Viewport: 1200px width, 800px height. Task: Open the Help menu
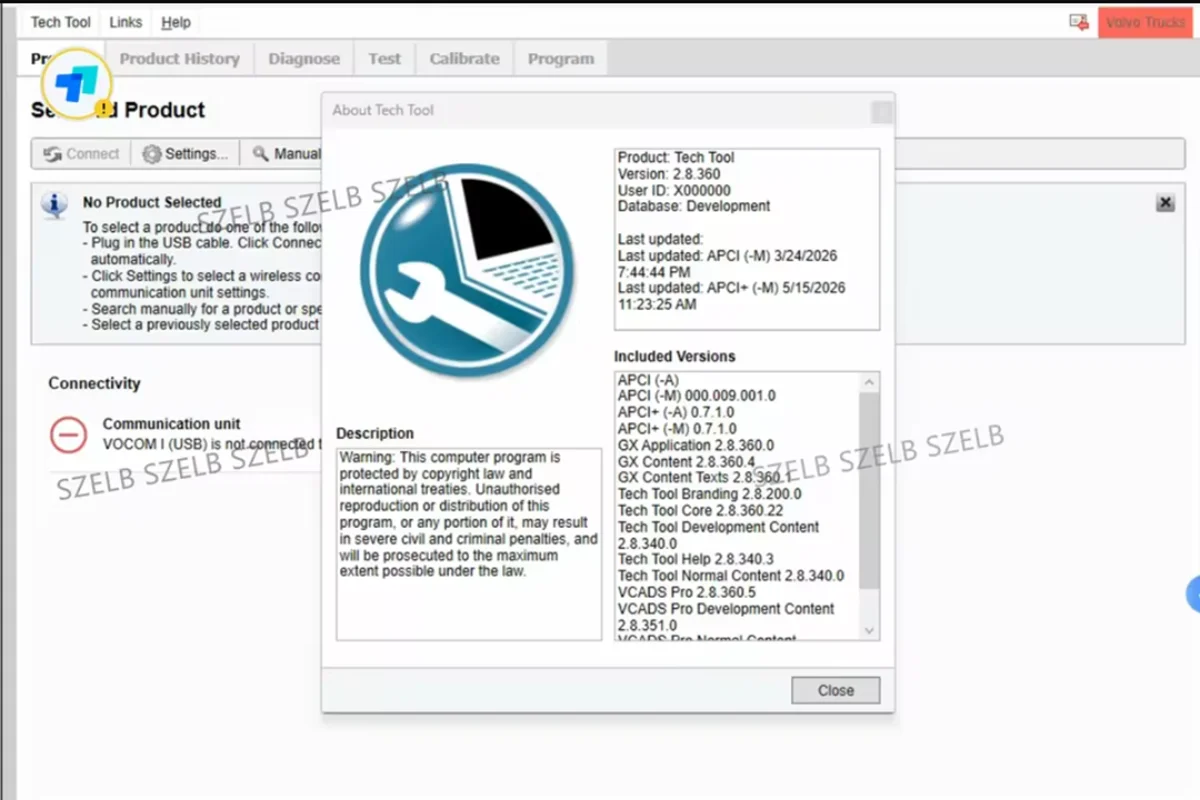pyautogui.click(x=176, y=22)
